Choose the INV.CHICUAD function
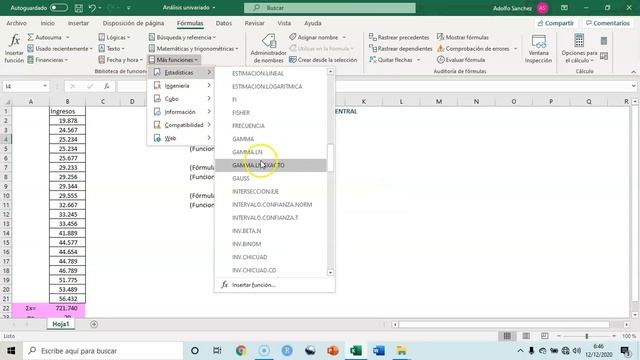Image resolution: width=640 pixels, height=360 pixels. (x=249, y=257)
